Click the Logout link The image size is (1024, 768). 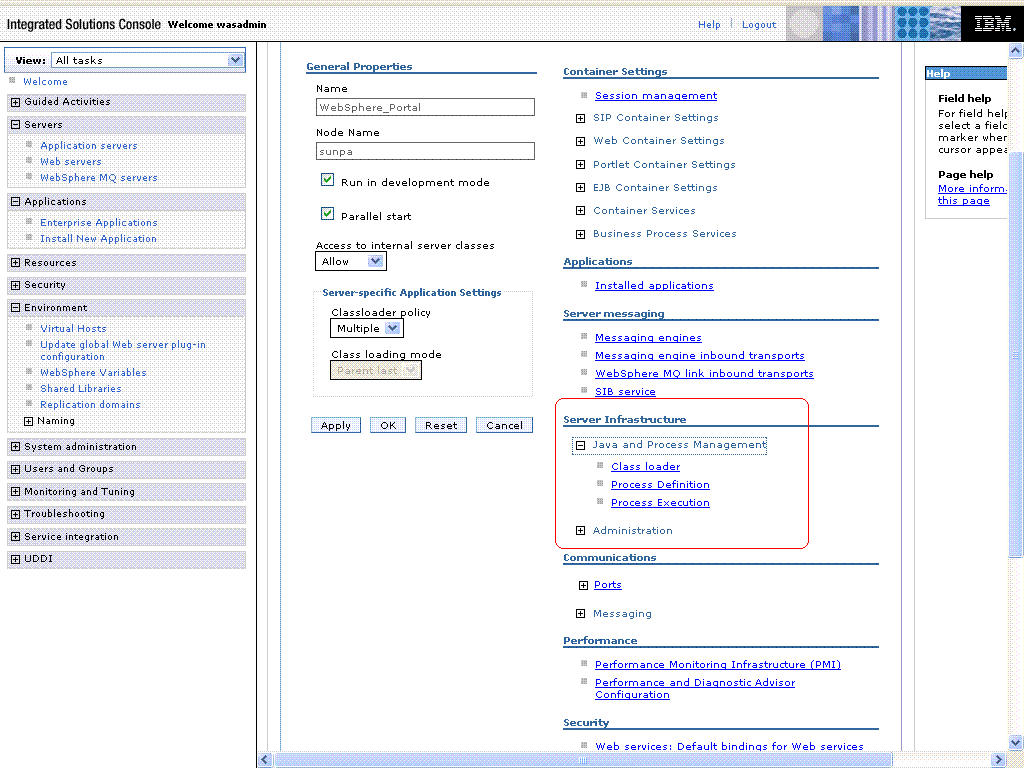tap(759, 25)
